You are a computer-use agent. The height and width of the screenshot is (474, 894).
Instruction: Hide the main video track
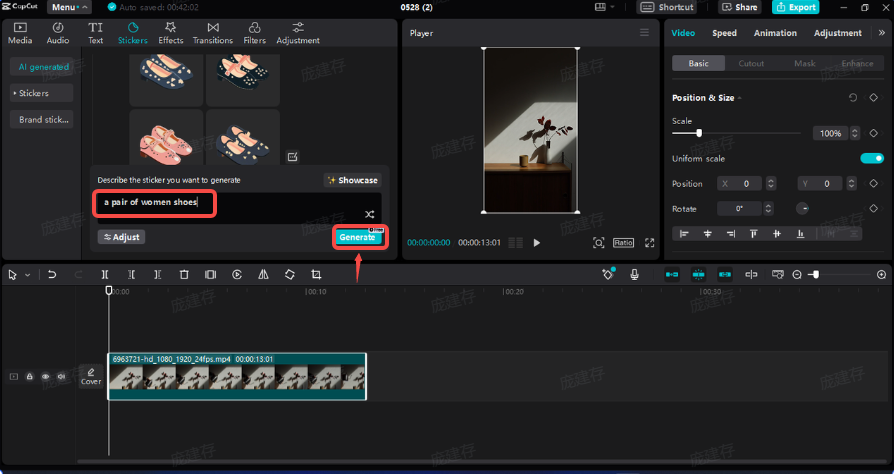point(45,376)
